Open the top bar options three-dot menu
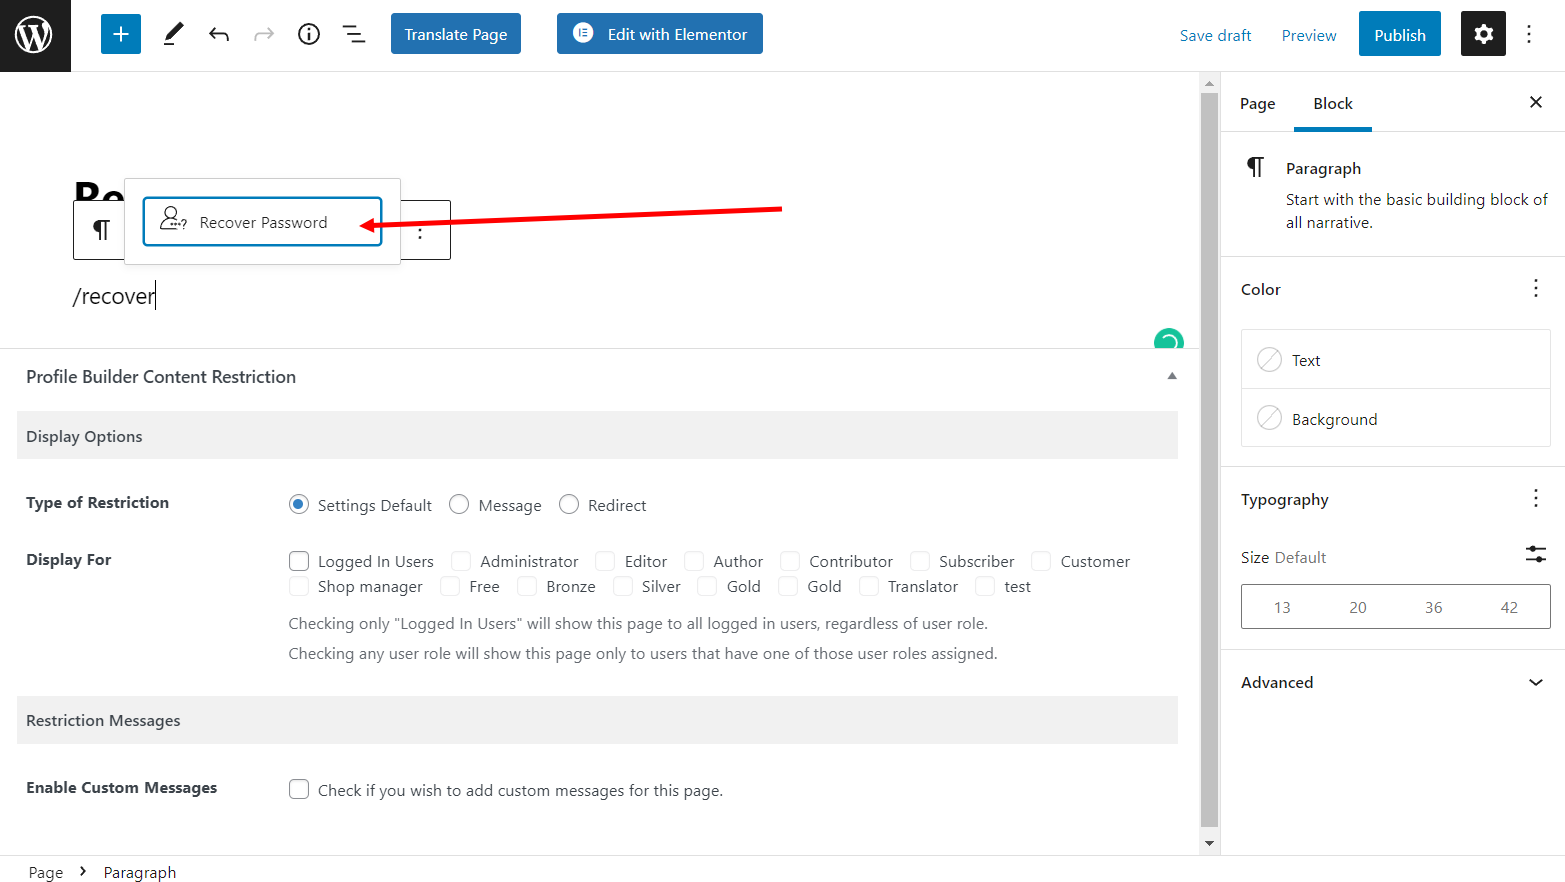This screenshot has height=882, width=1565. 1529,34
